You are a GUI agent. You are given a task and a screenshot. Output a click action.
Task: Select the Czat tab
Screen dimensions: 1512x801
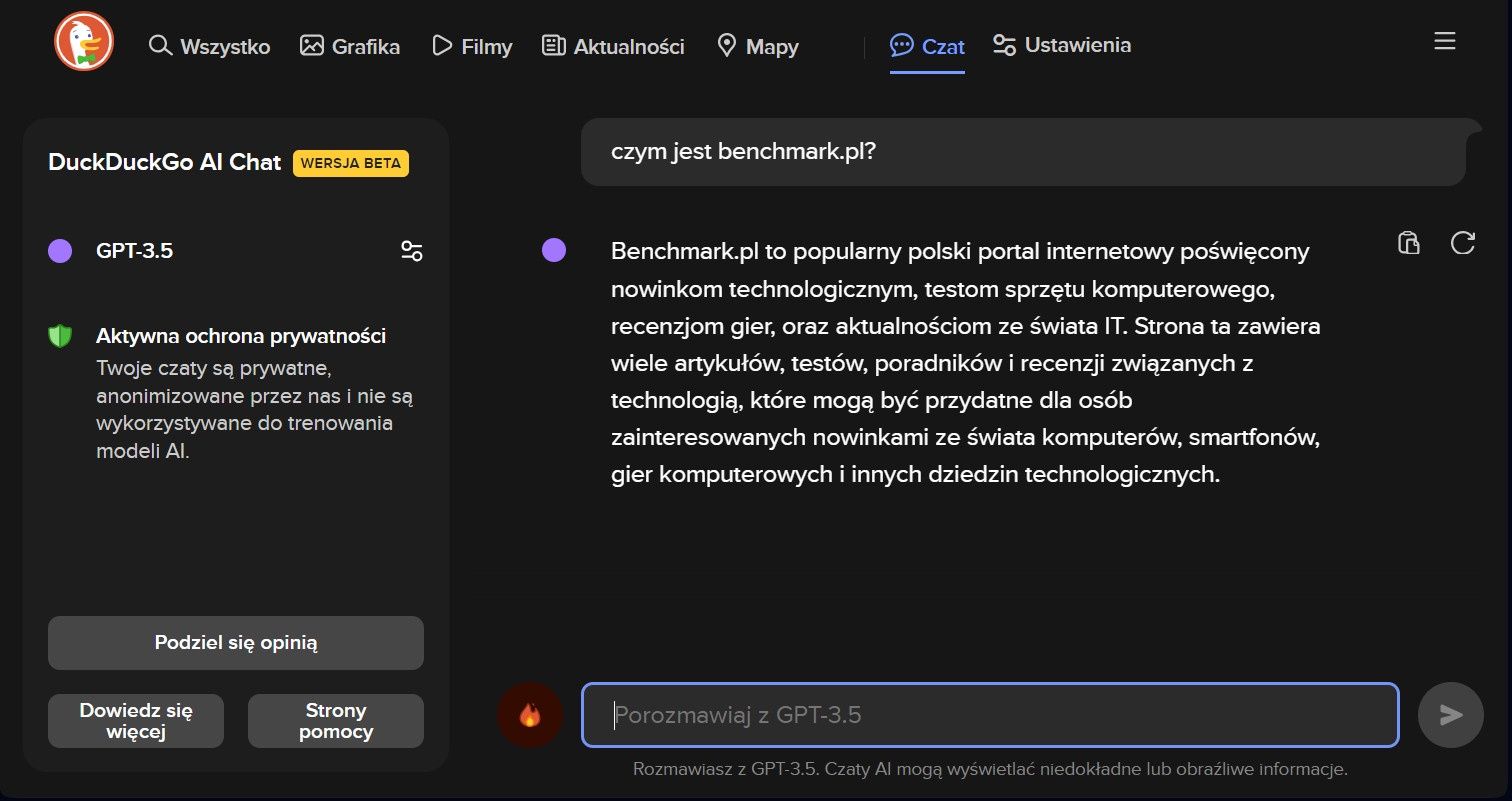point(927,46)
